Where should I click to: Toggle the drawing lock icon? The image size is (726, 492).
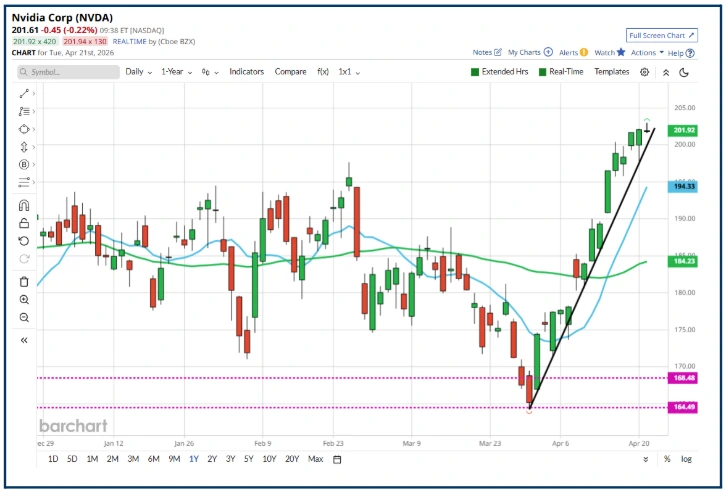[x=24, y=223]
